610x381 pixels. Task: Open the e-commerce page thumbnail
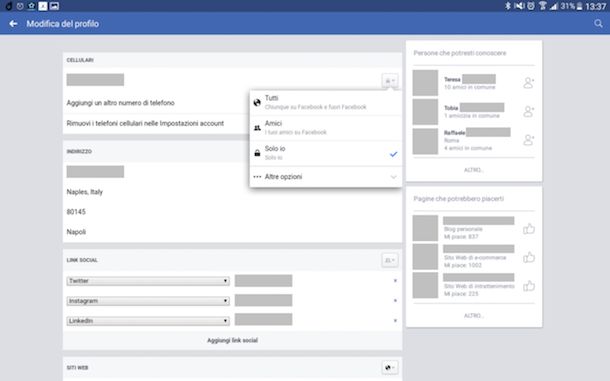pyautogui.click(x=425, y=257)
